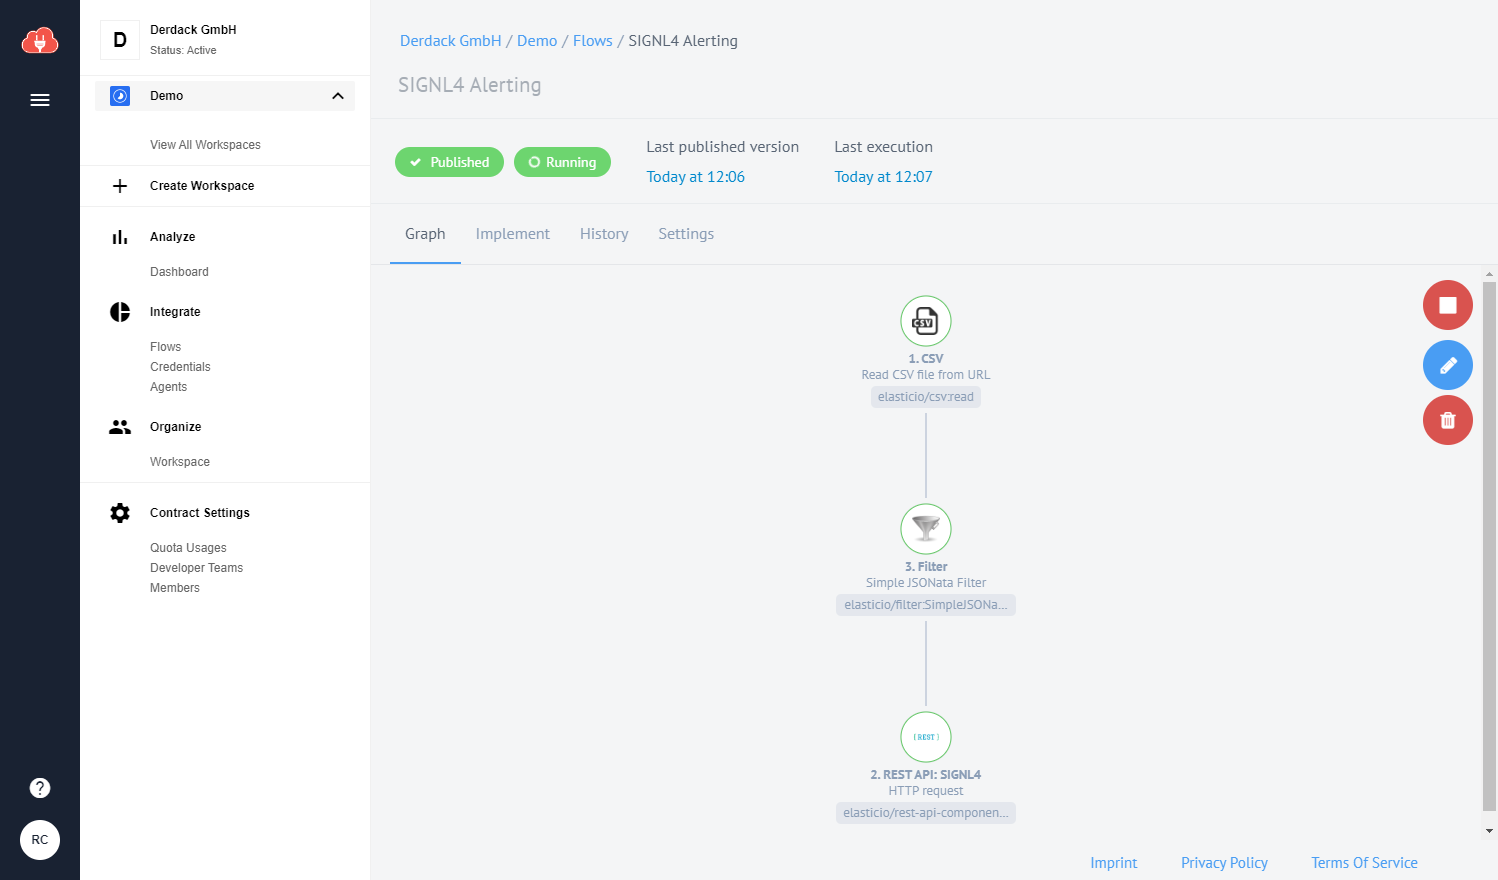Open the help question mark icon
The width and height of the screenshot is (1498, 880).
pos(40,788)
